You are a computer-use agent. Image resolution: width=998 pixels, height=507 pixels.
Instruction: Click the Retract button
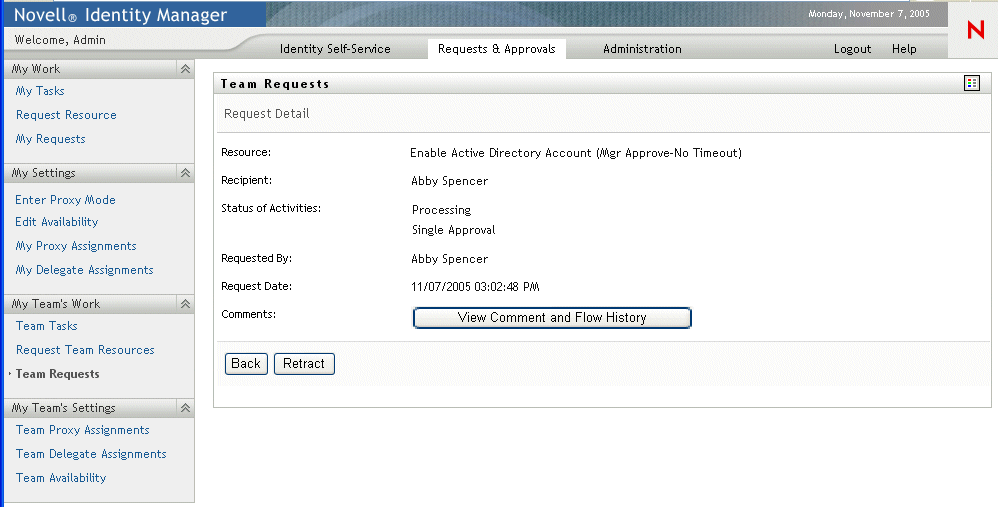[x=304, y=363]
